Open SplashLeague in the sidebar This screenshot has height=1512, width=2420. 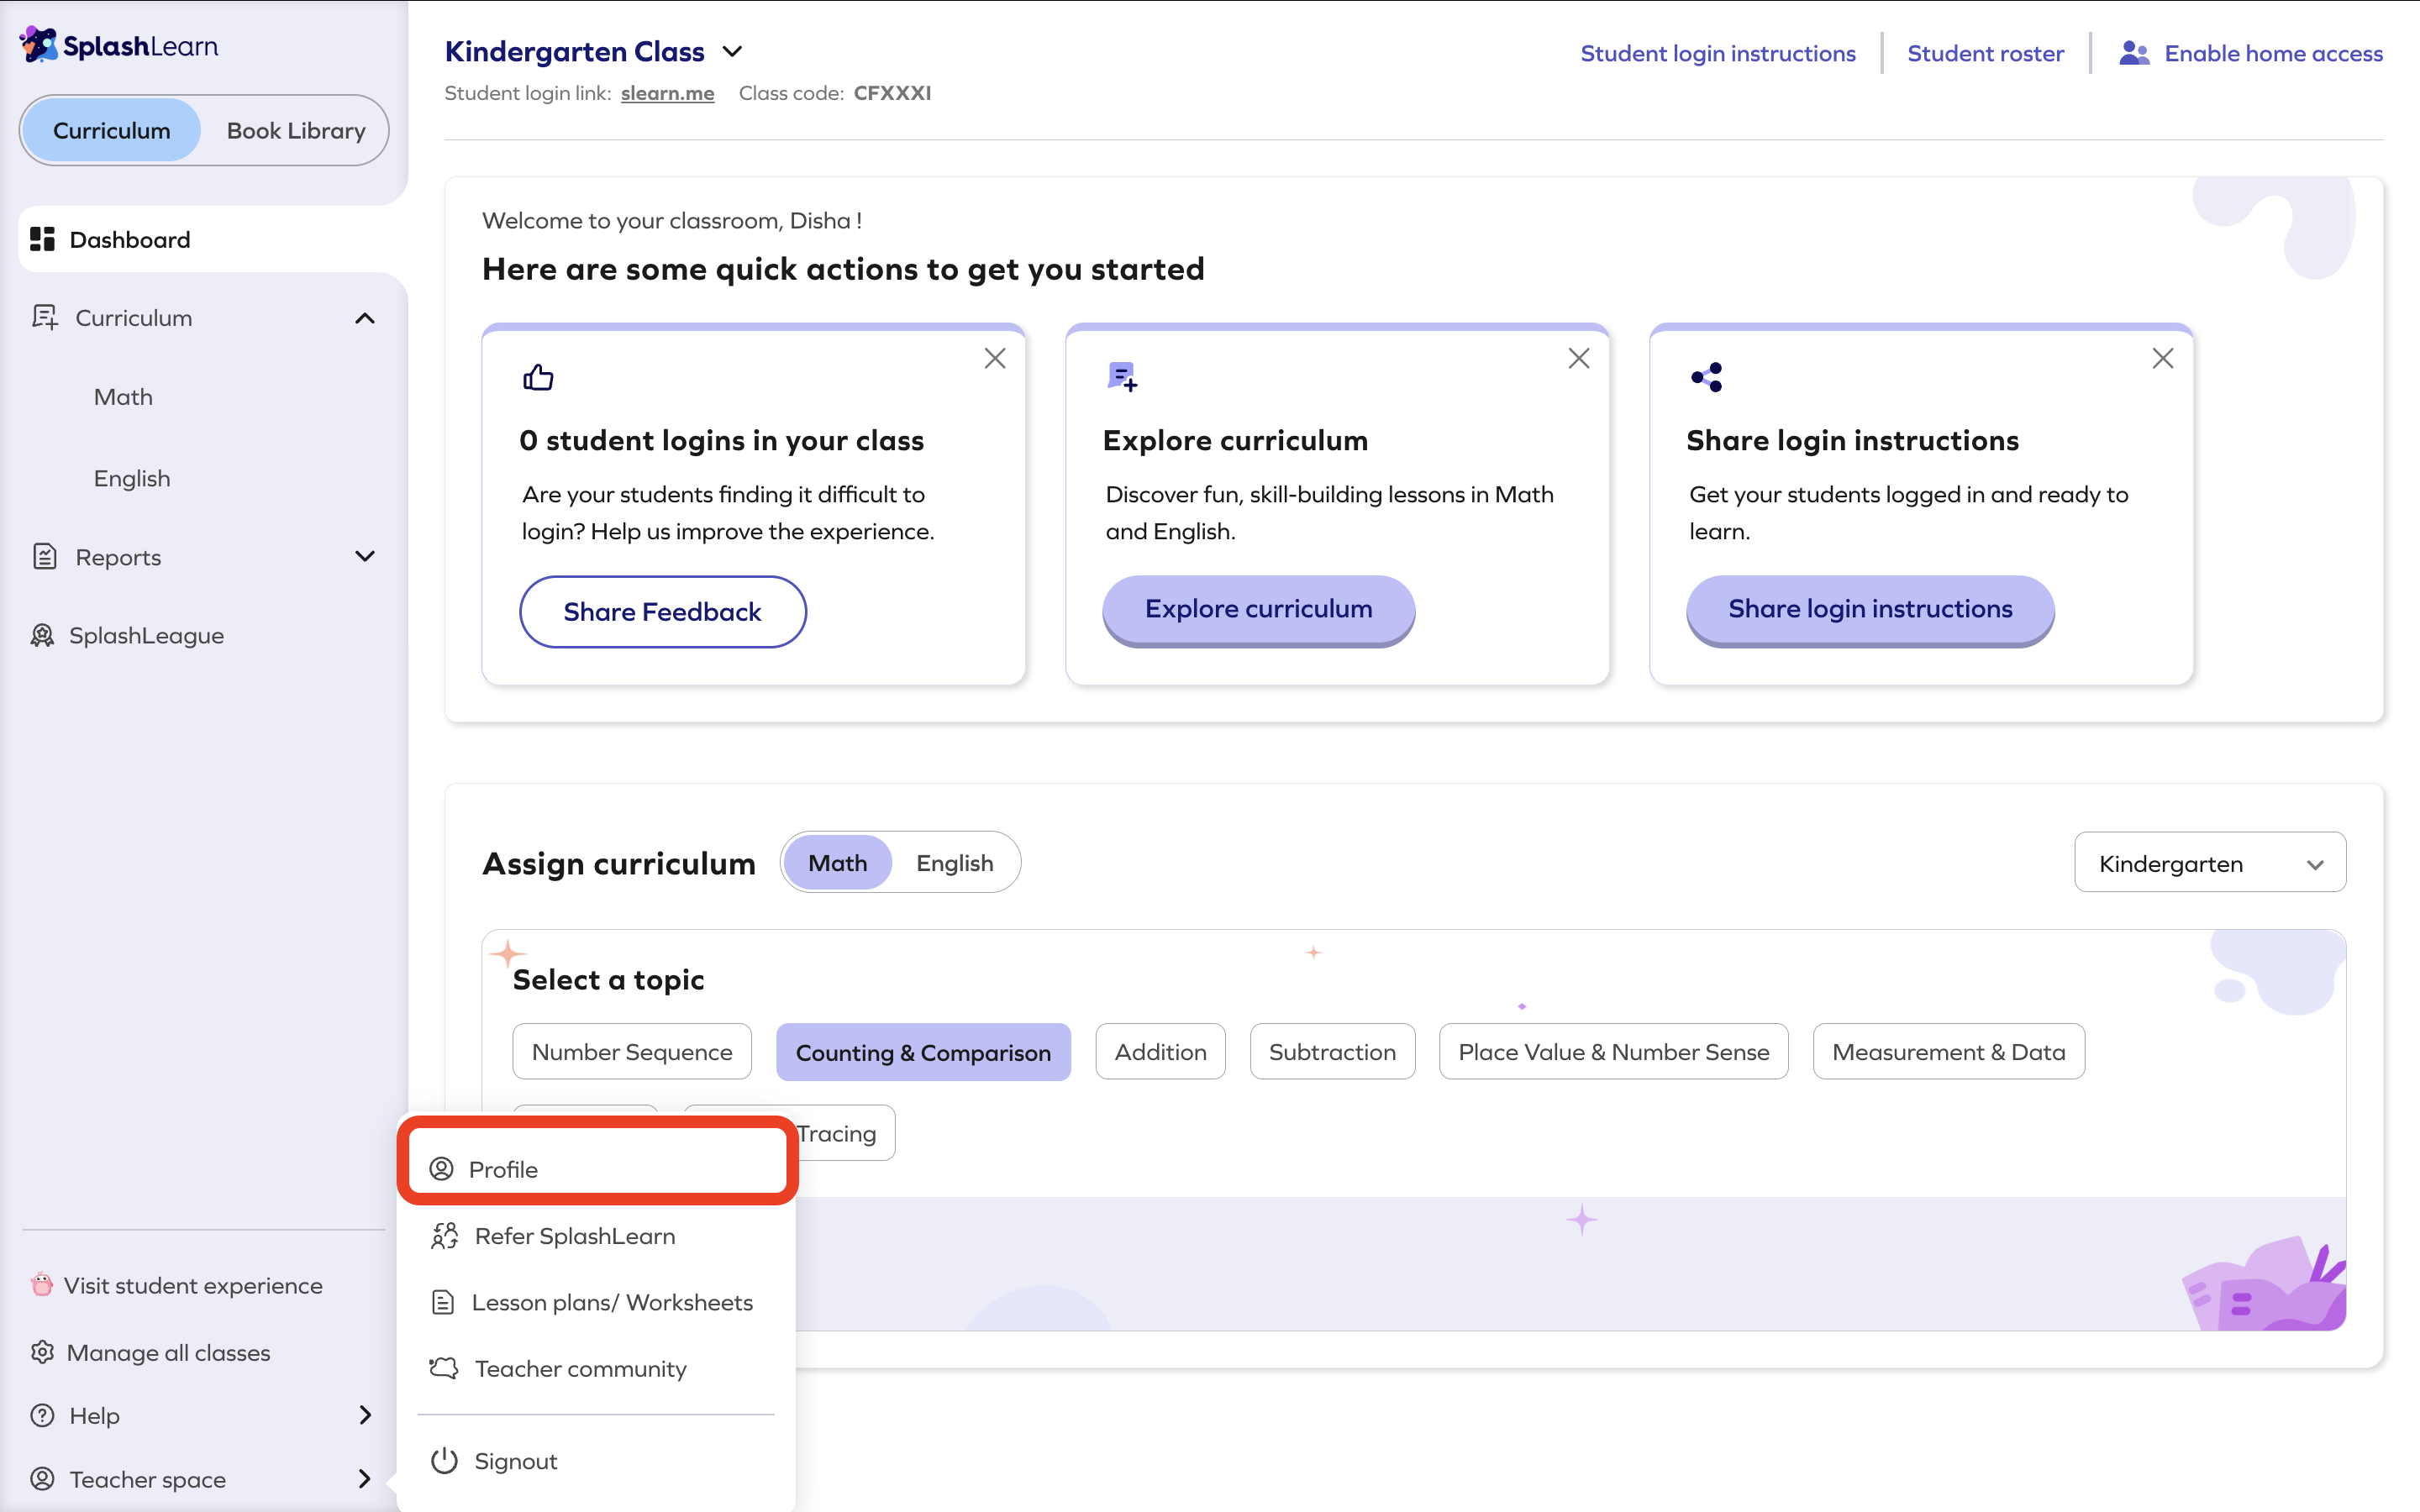(146, 636)
